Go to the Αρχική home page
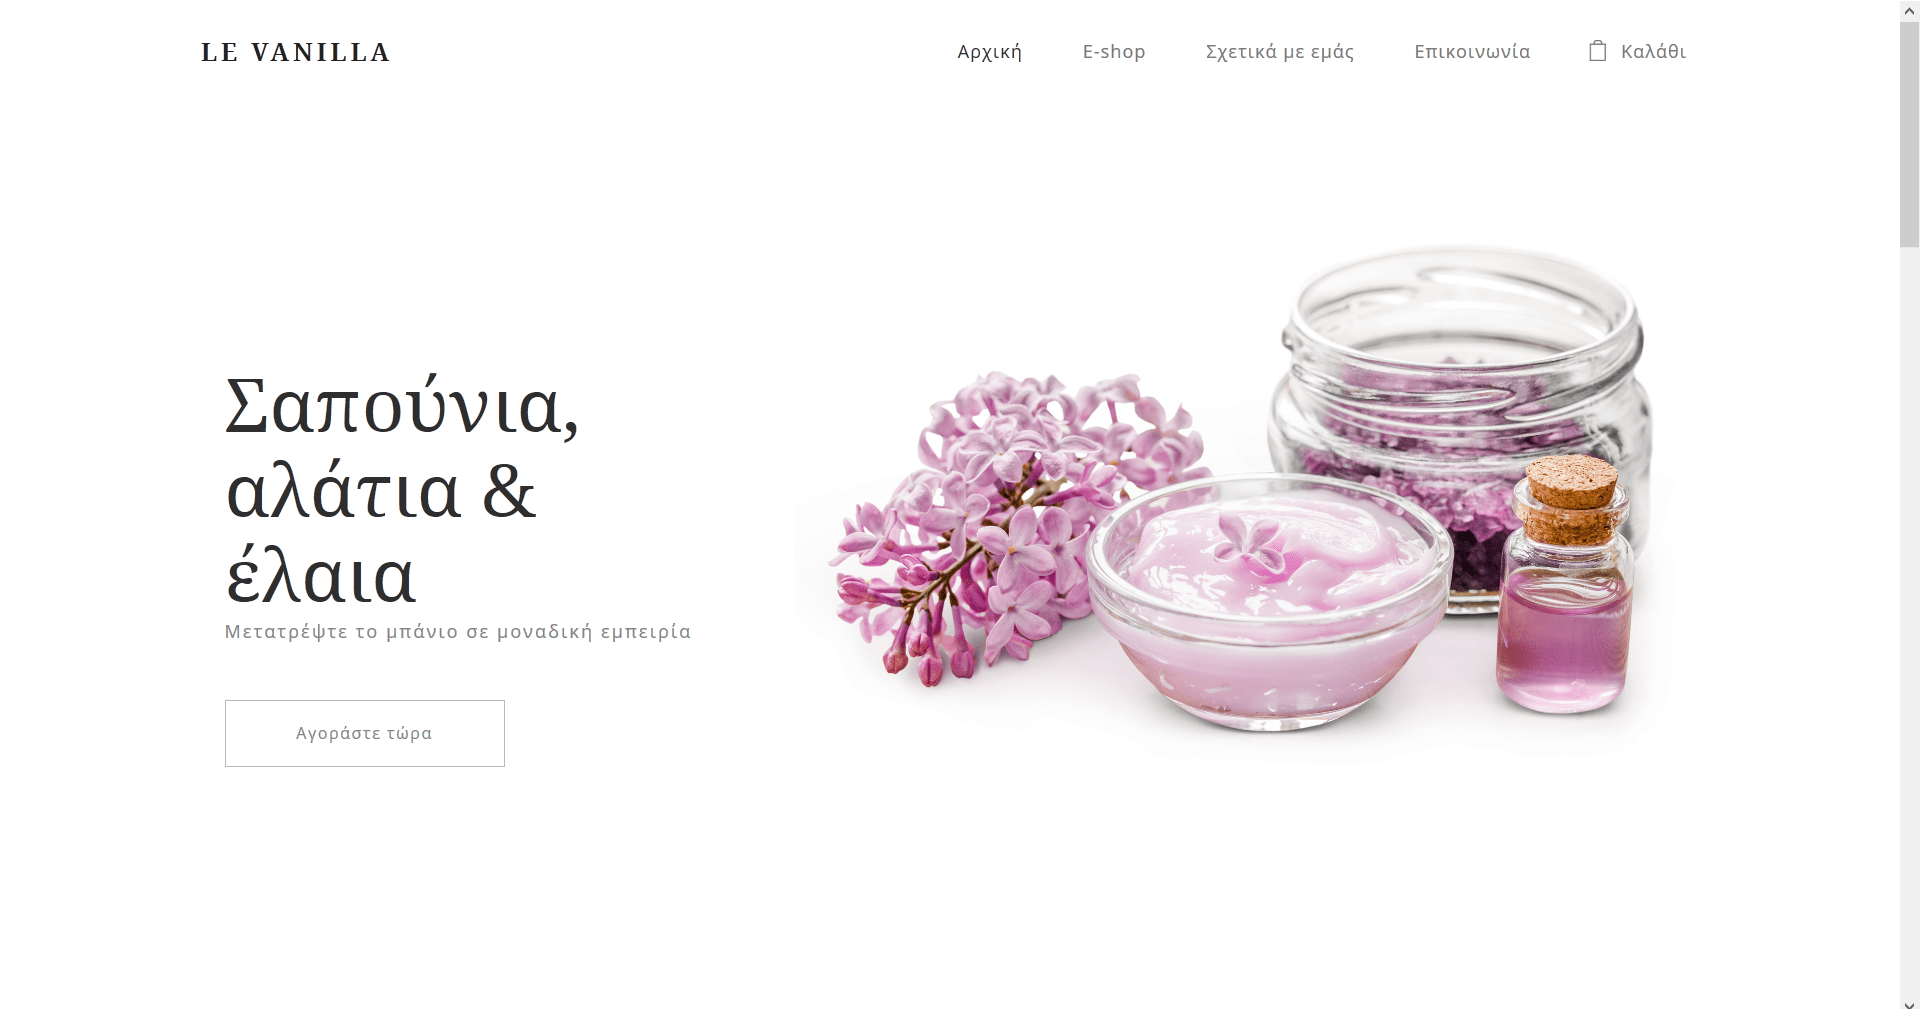Viewport: 1920px width, 1009px height. [x=989, y=52]
